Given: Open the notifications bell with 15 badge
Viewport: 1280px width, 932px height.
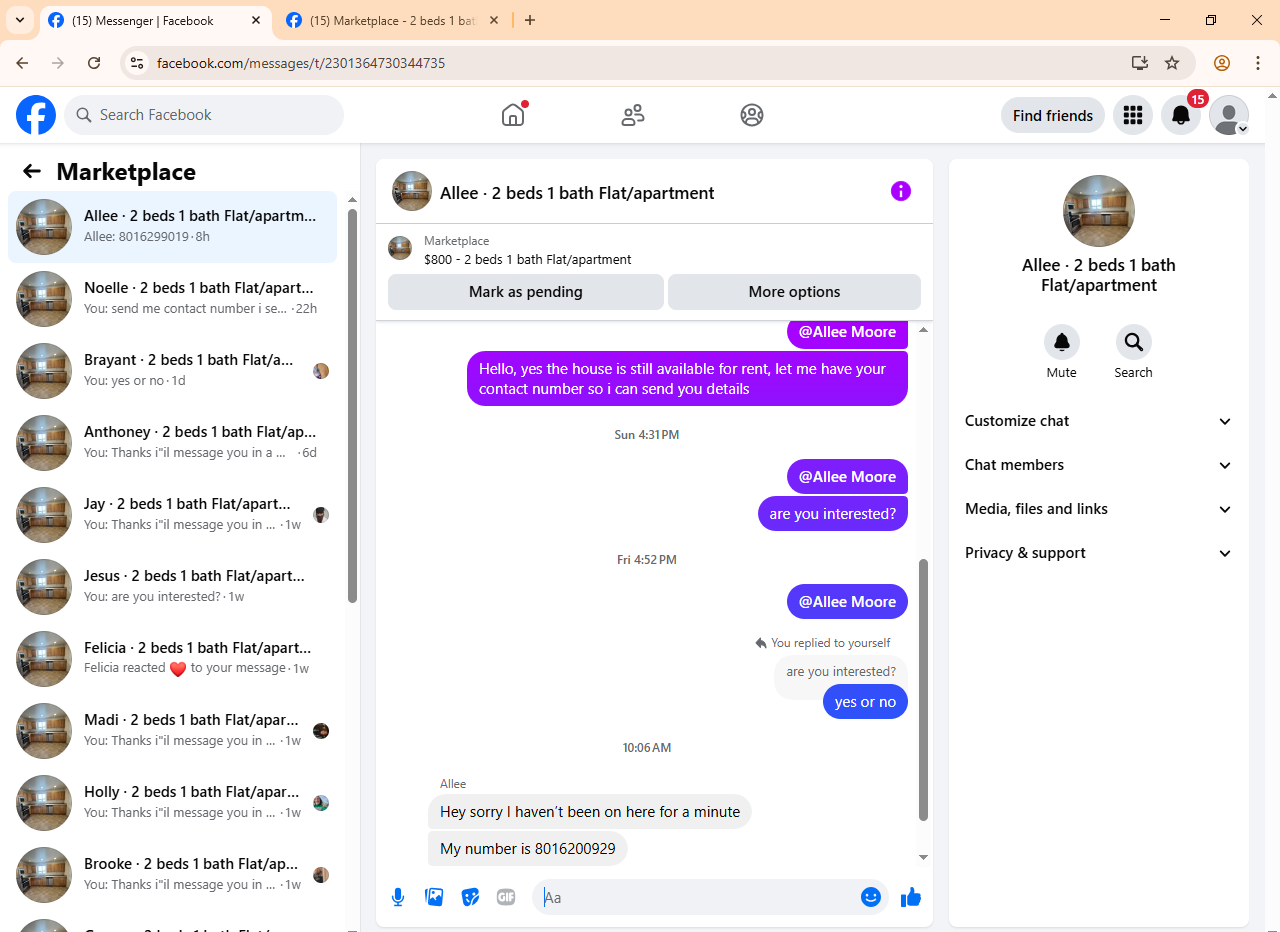Looking at the screenshot, I should (1181, 116).
